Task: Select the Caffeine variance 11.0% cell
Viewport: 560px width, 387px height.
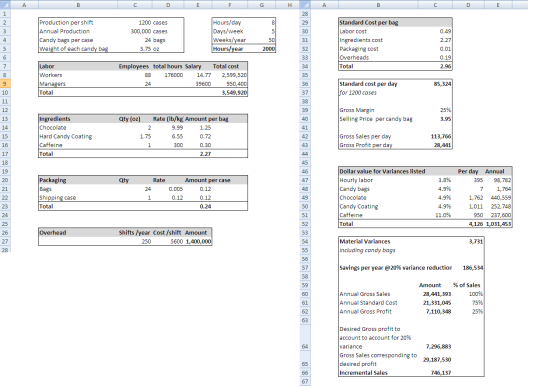Action: click(435, 215)
